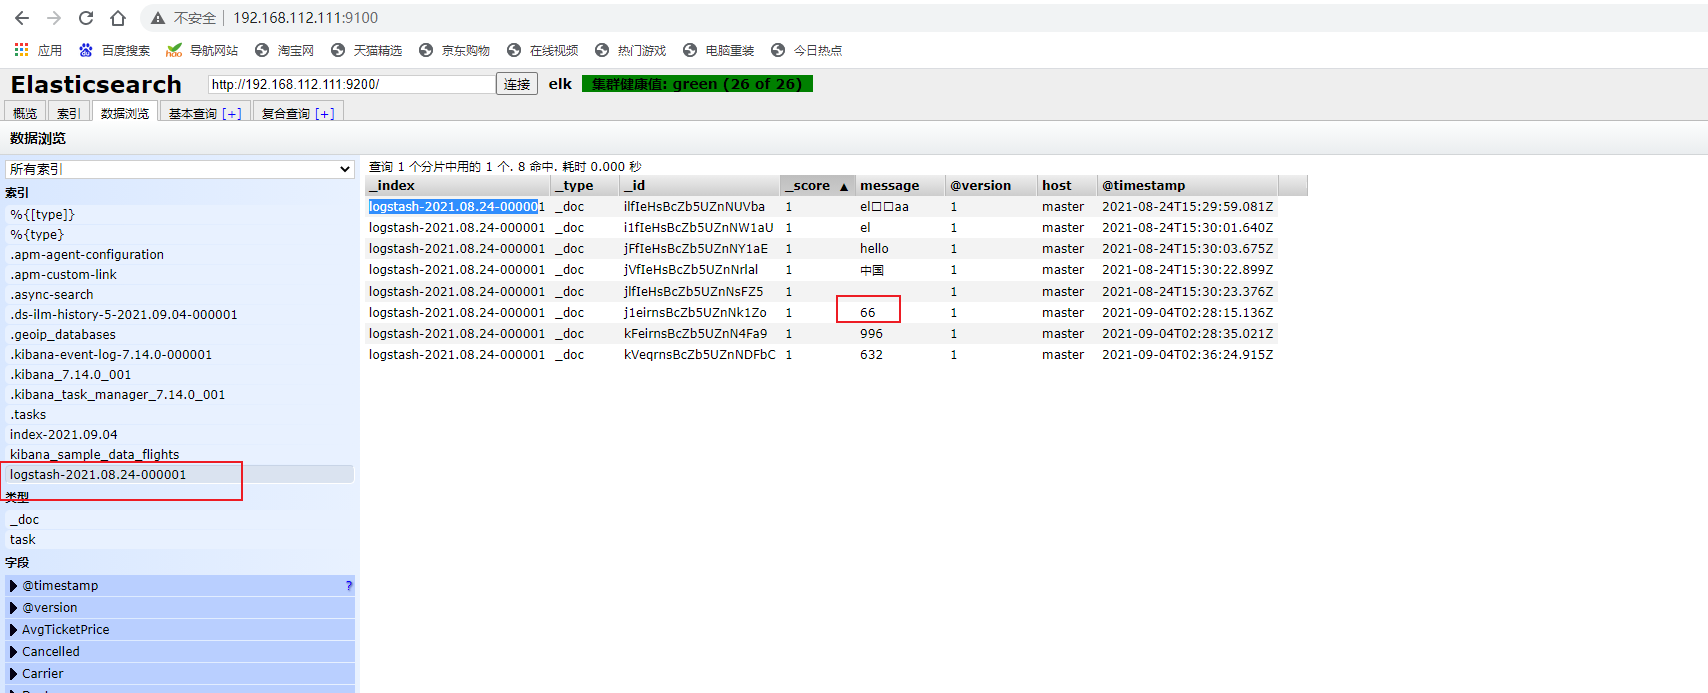Open the 复合查询 tab

pyautogui.click(x=286, y=113)
